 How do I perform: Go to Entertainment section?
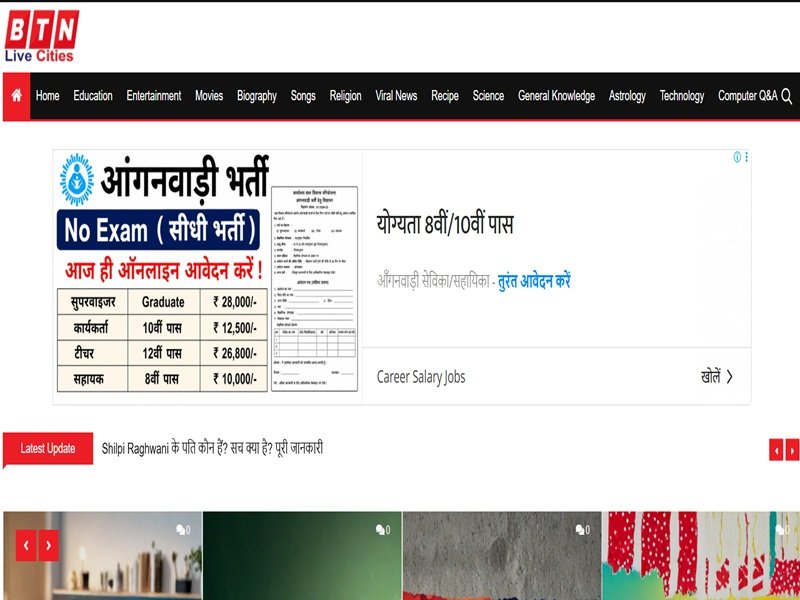[x=154, y=96]
